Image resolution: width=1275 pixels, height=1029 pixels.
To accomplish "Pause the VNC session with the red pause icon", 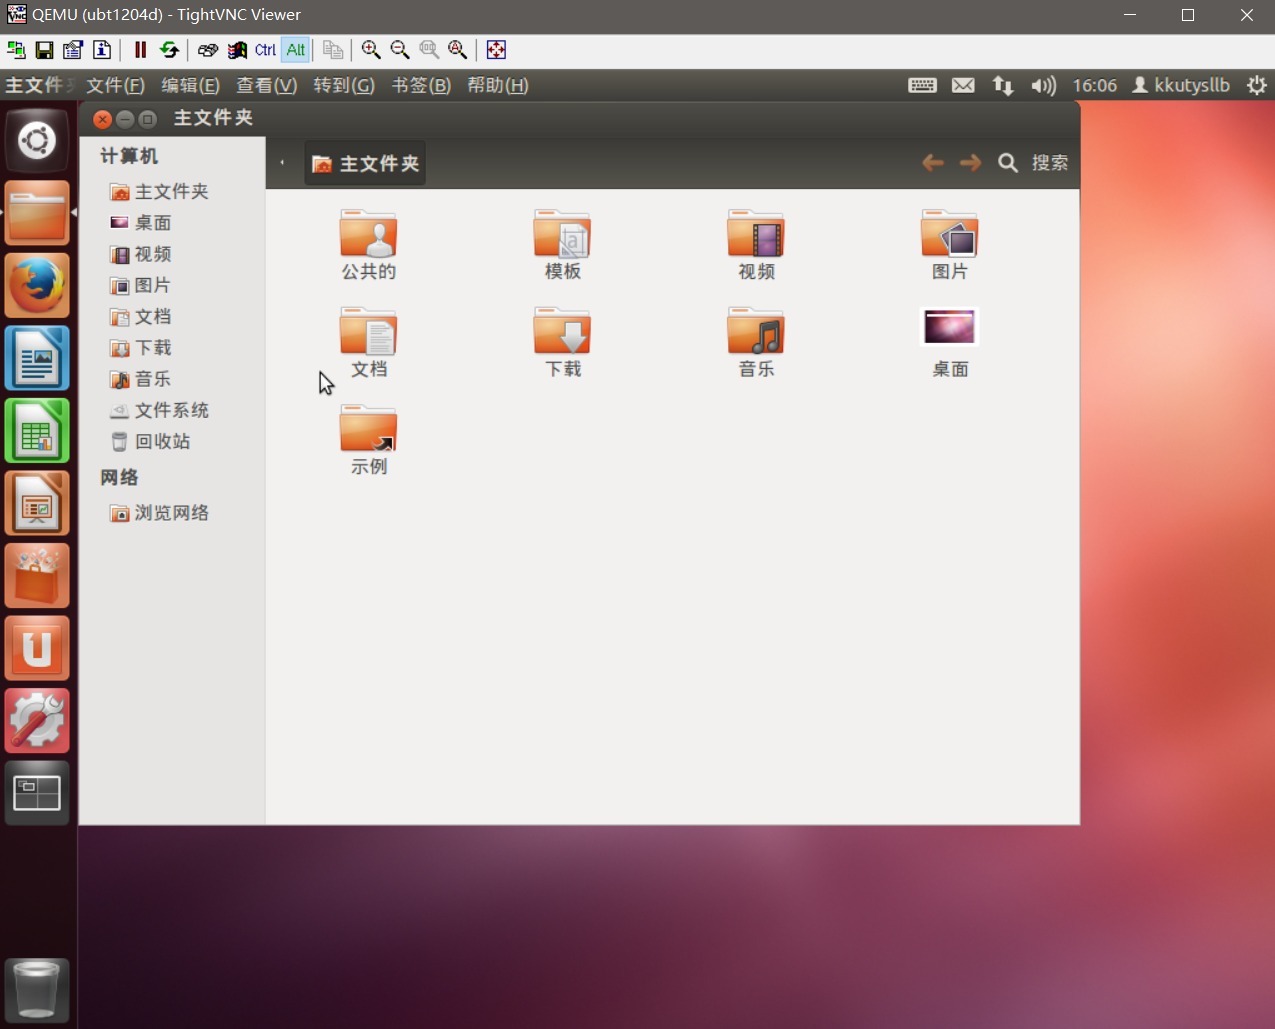I will (x=140, y=50).
